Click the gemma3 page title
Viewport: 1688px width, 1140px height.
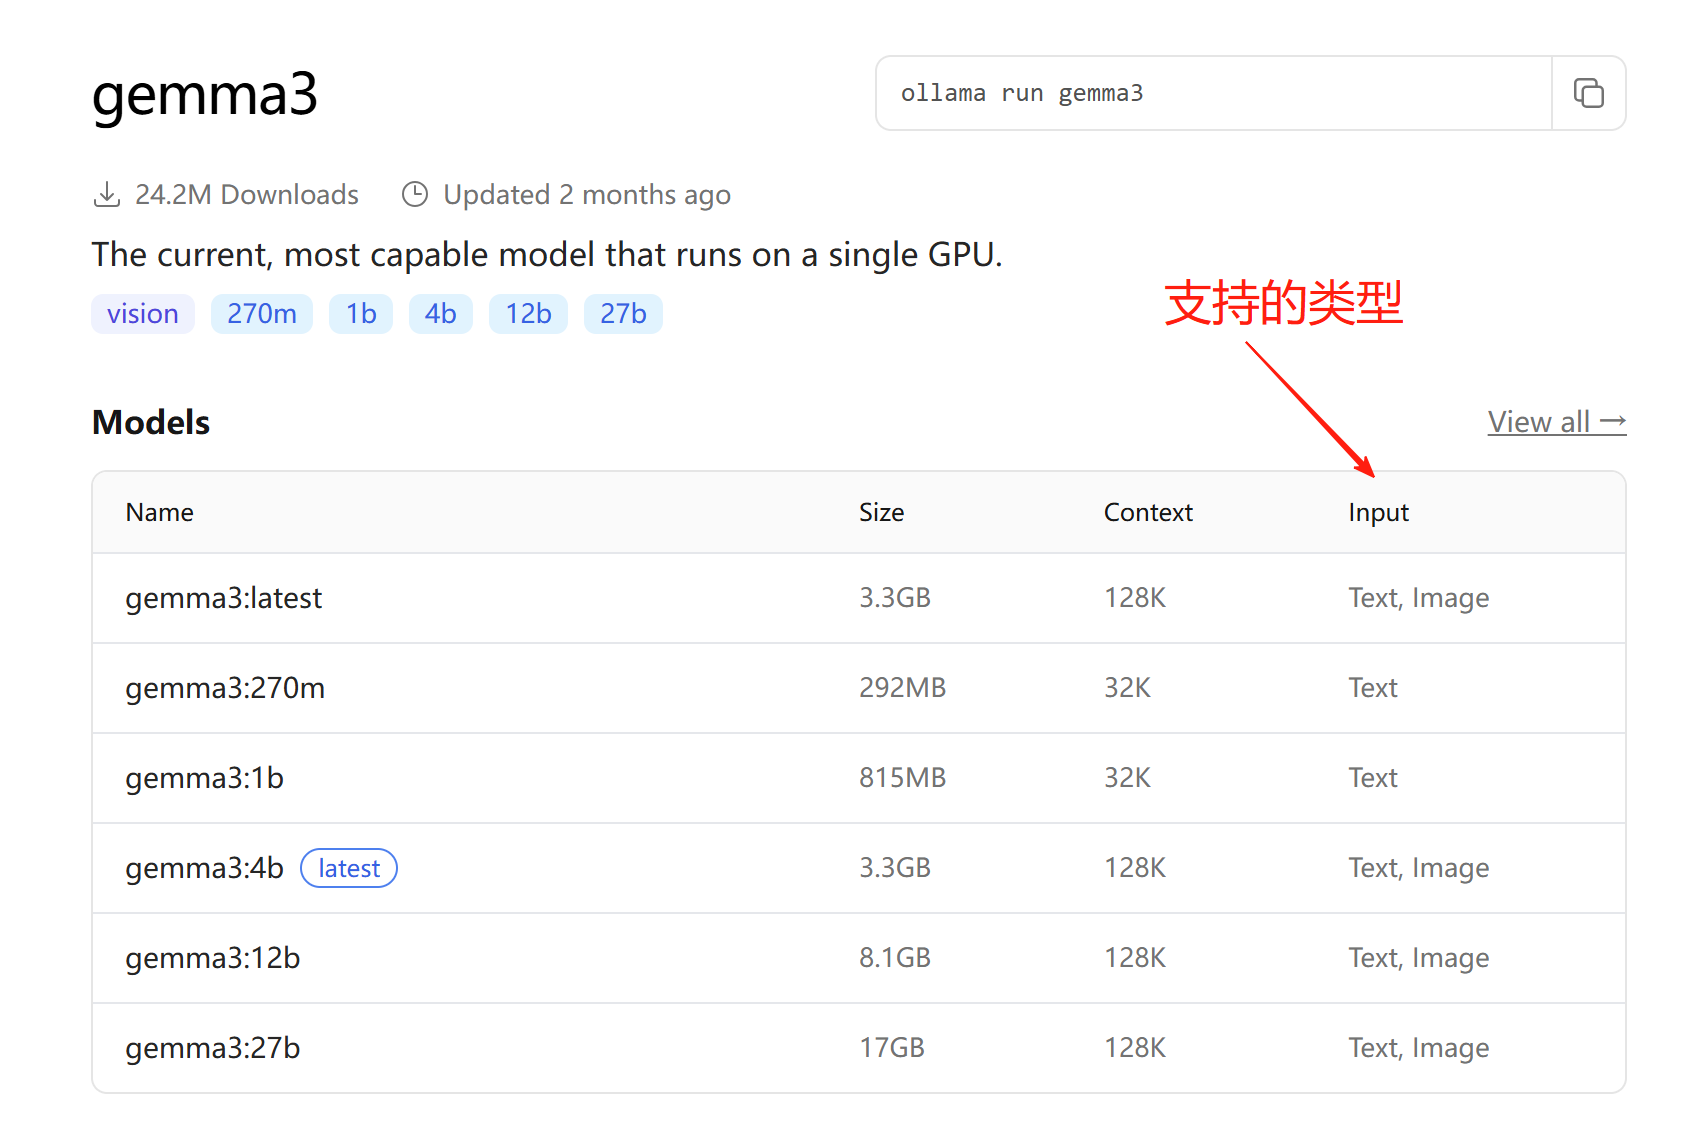tap(205, 95)
